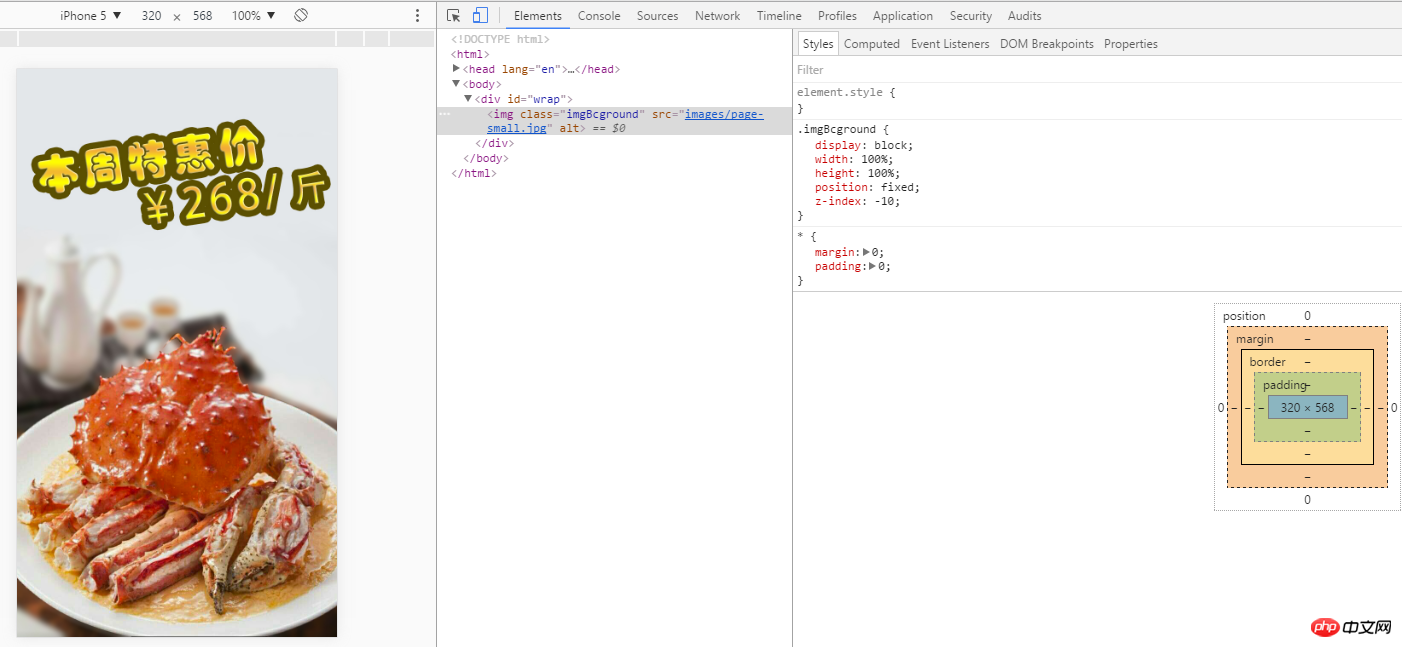Expand the head element node
Viewport: 1402px width, 647px height.
pyautogui.click(x=456, y=69)
